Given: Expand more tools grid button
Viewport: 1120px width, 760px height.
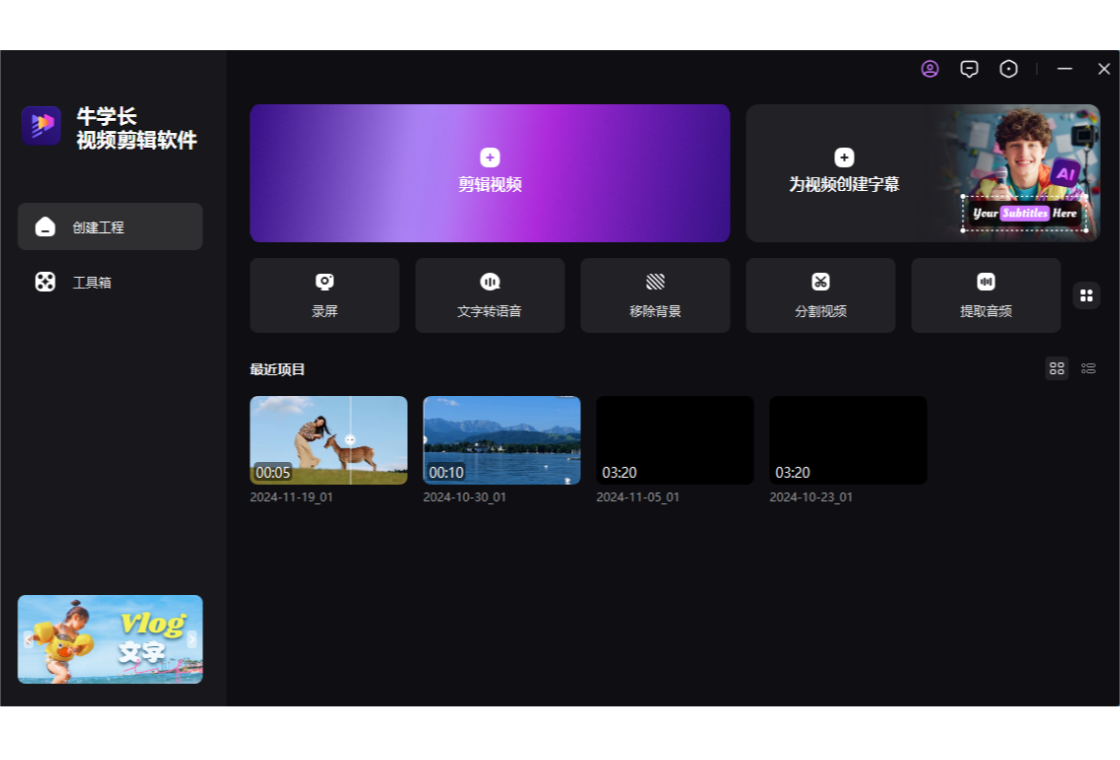Looking at the screenshot, I should (x=1086, y=295).
